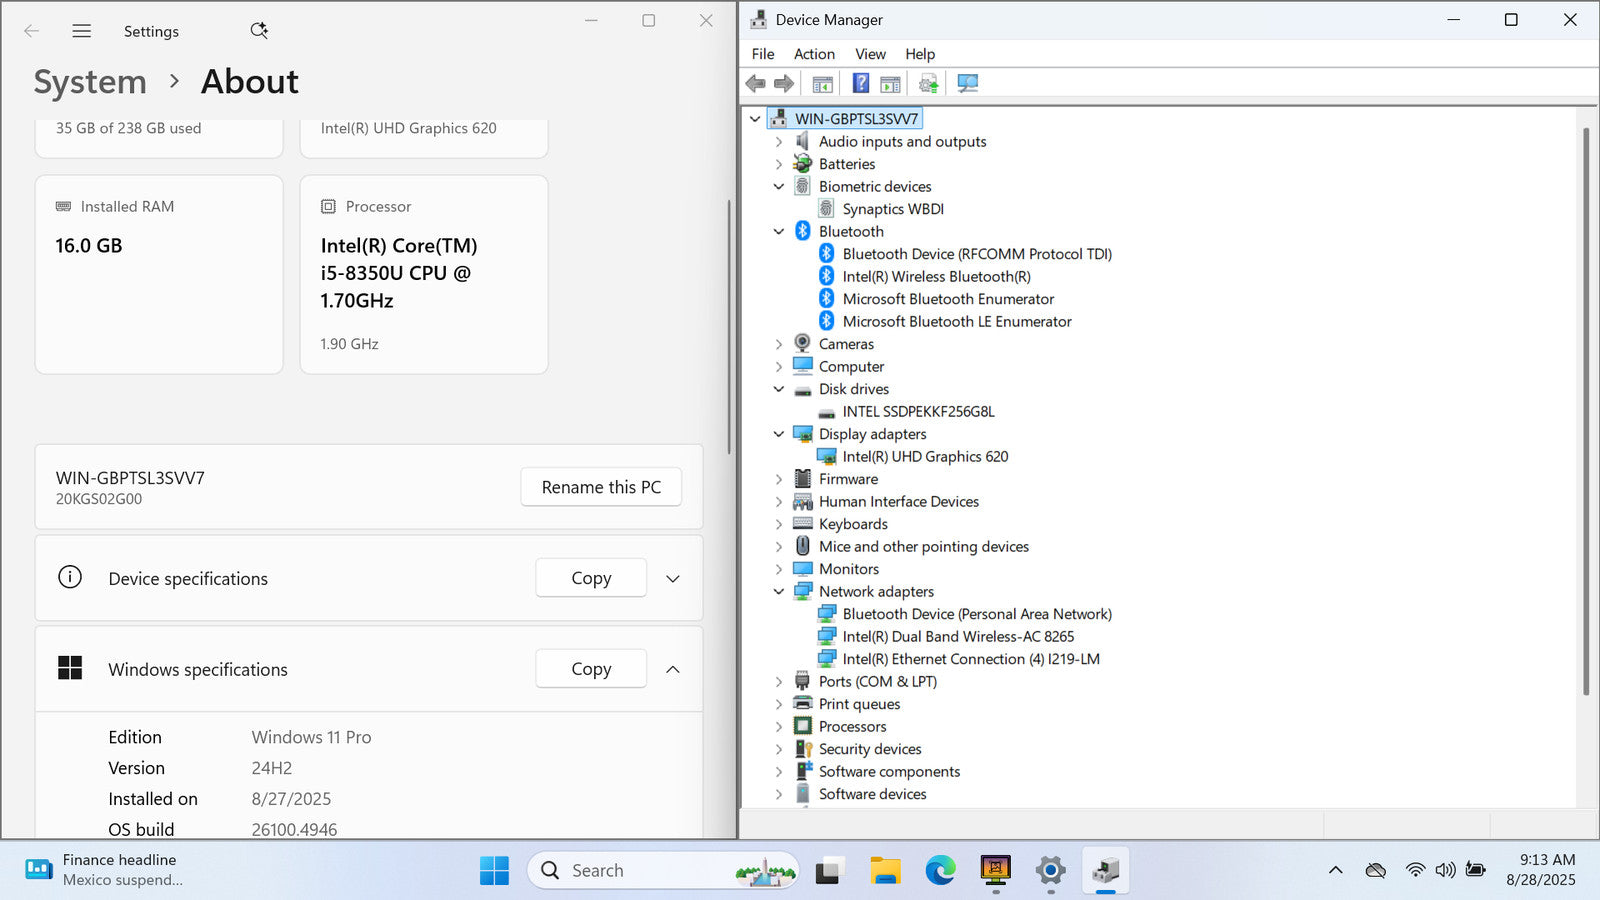Select Intel(R) Ethernet Connection (4) I219-LM

point(971,659)
